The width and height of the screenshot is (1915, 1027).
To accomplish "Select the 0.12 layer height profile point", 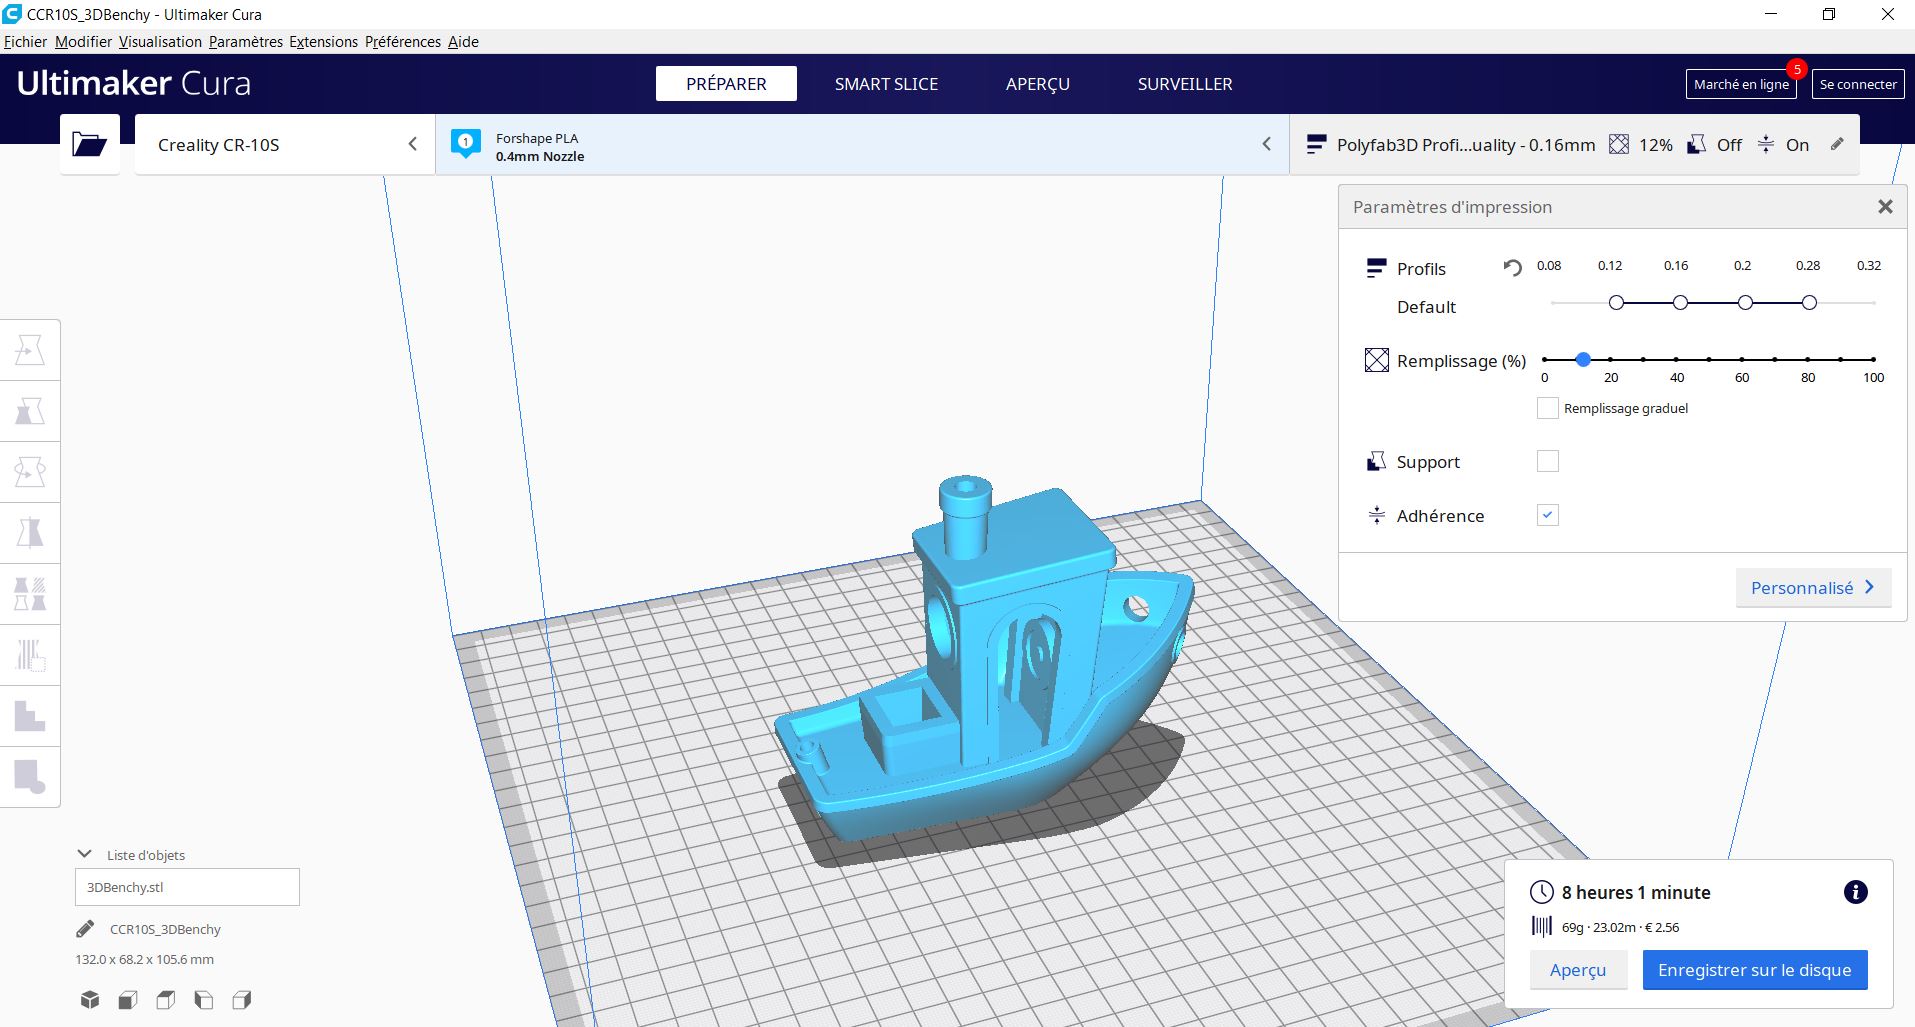I will [x=1616, y=302].
